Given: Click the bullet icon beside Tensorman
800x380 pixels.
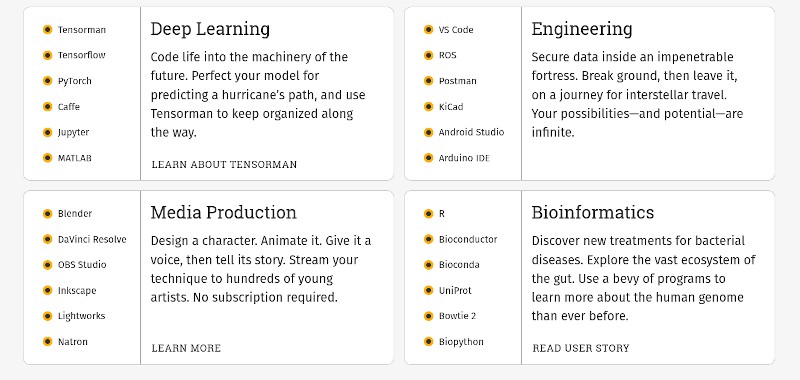Looking at the screenshot, I should [47, 30].
